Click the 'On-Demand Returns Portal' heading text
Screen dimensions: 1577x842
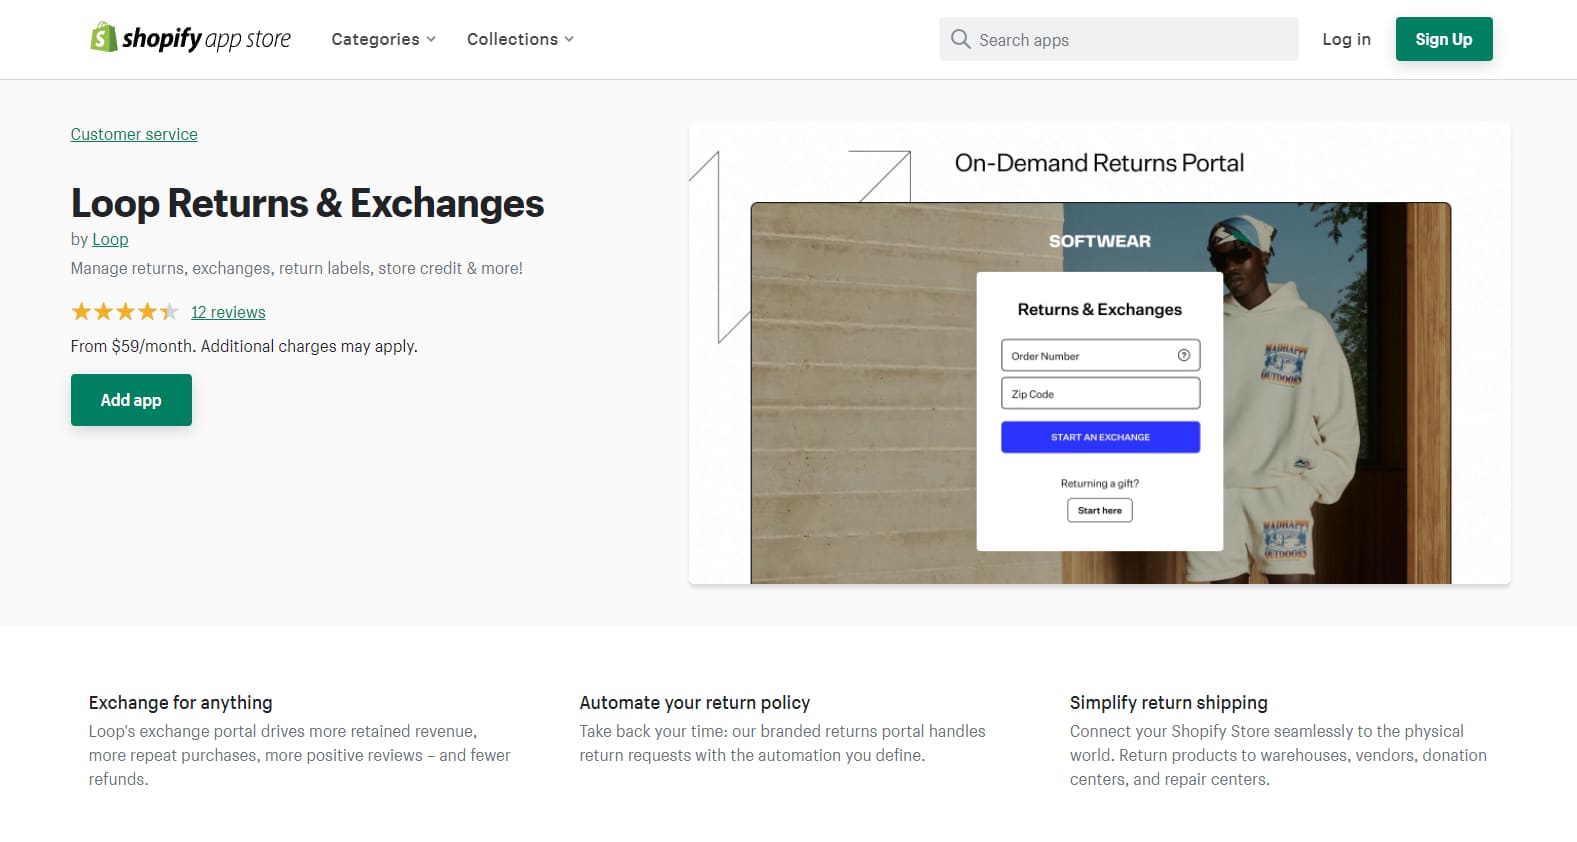[x=1100, y=163]
